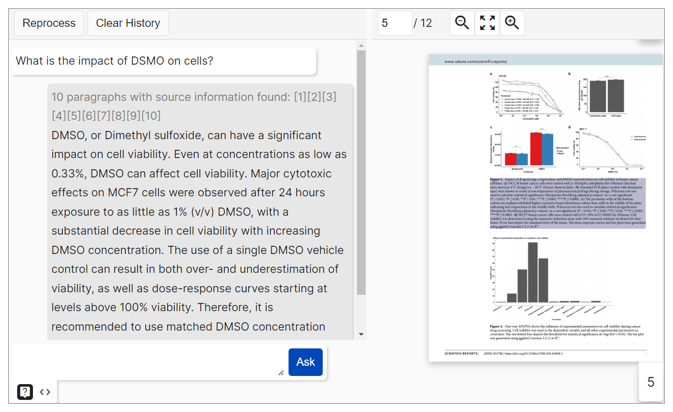This screenshot has width=673, height=412.
Task: Zoom out of the PDF document
Action: 462,23
